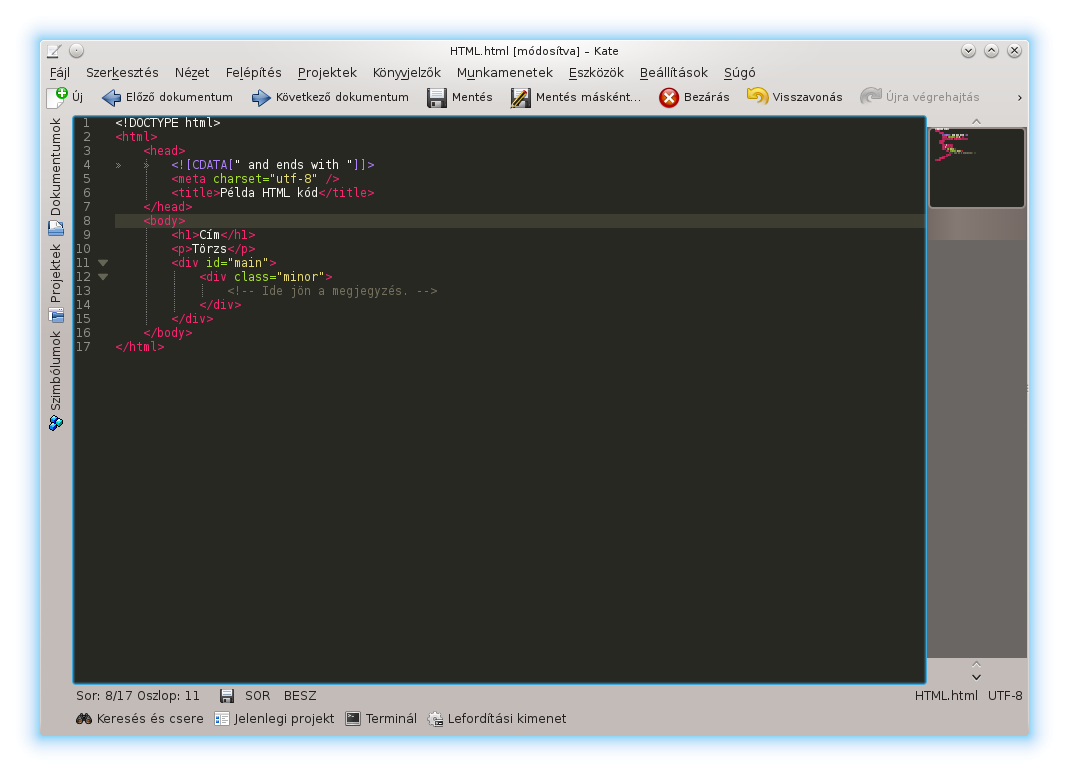Toggle the SOR line mode indicator
Image resolution: width=1069 pixels, height=776 pixels.
[258, 696]
